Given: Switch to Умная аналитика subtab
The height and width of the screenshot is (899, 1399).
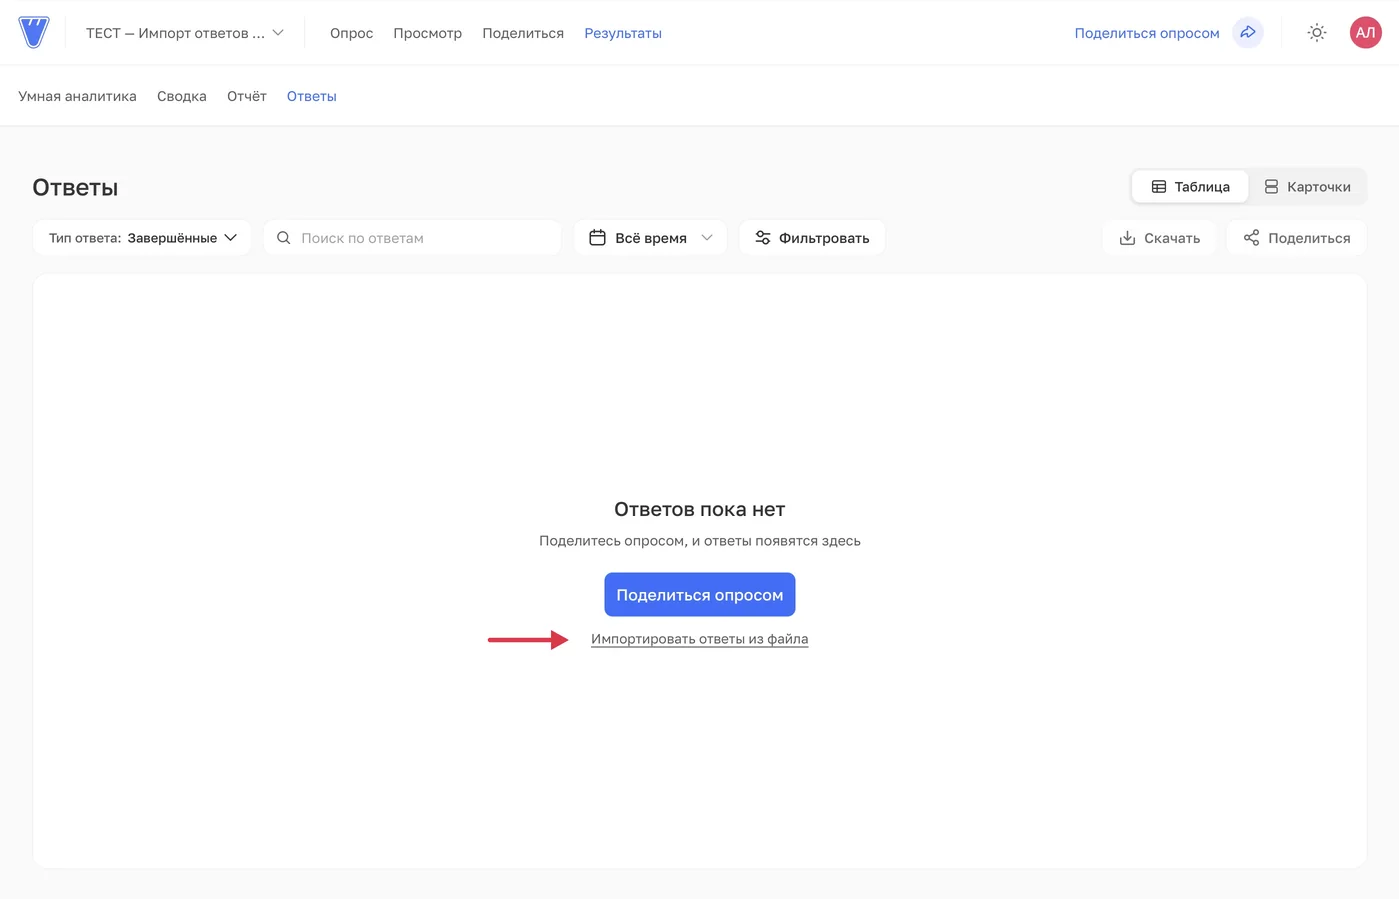Looking at the screenshot, I should point(77,96).
